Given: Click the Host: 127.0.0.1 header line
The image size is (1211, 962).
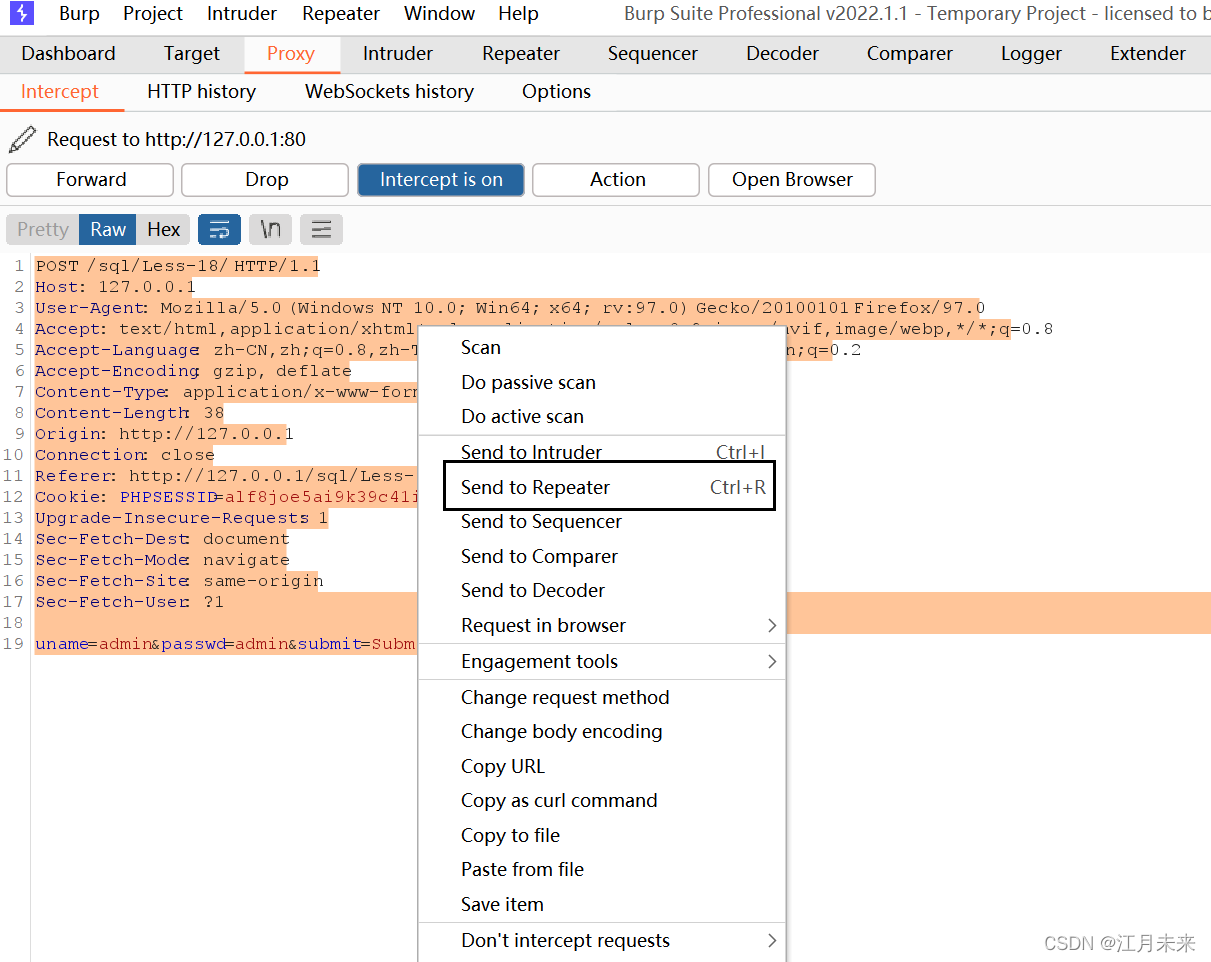Looking at the screenshot, I should click(x=116, y=287).
